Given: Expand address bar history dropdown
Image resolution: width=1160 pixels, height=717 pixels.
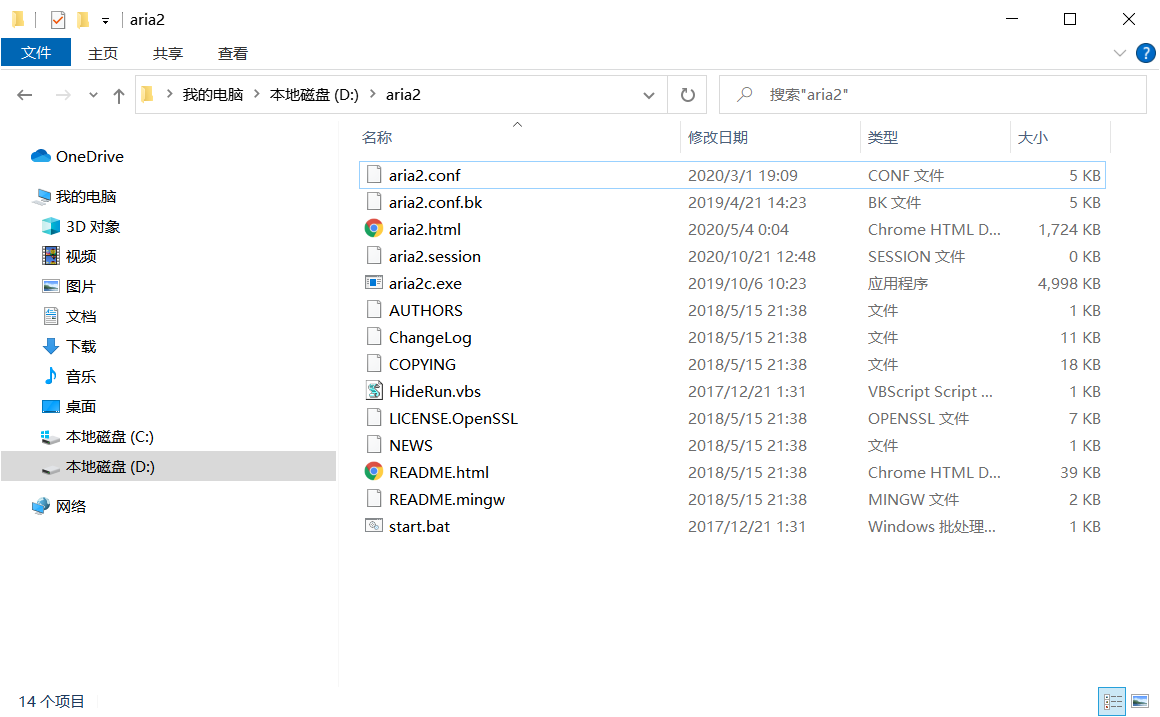Looking at the screenshot, I should coord(649,95).
